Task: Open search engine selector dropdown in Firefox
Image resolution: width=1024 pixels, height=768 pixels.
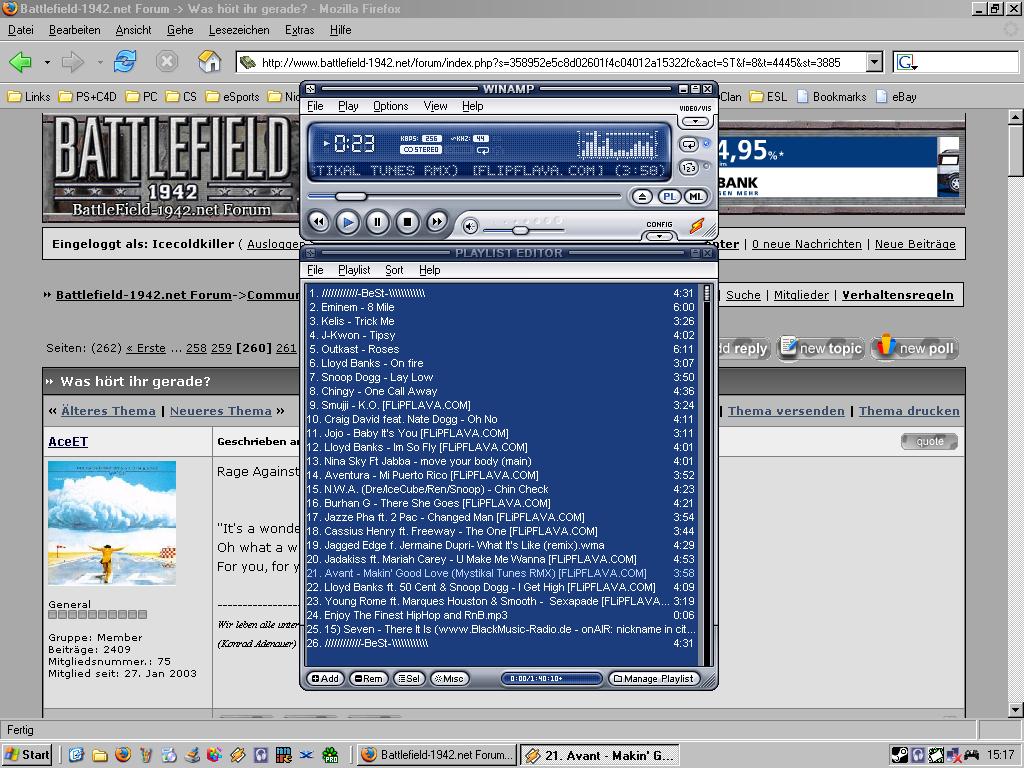Action: coord(907,63)
